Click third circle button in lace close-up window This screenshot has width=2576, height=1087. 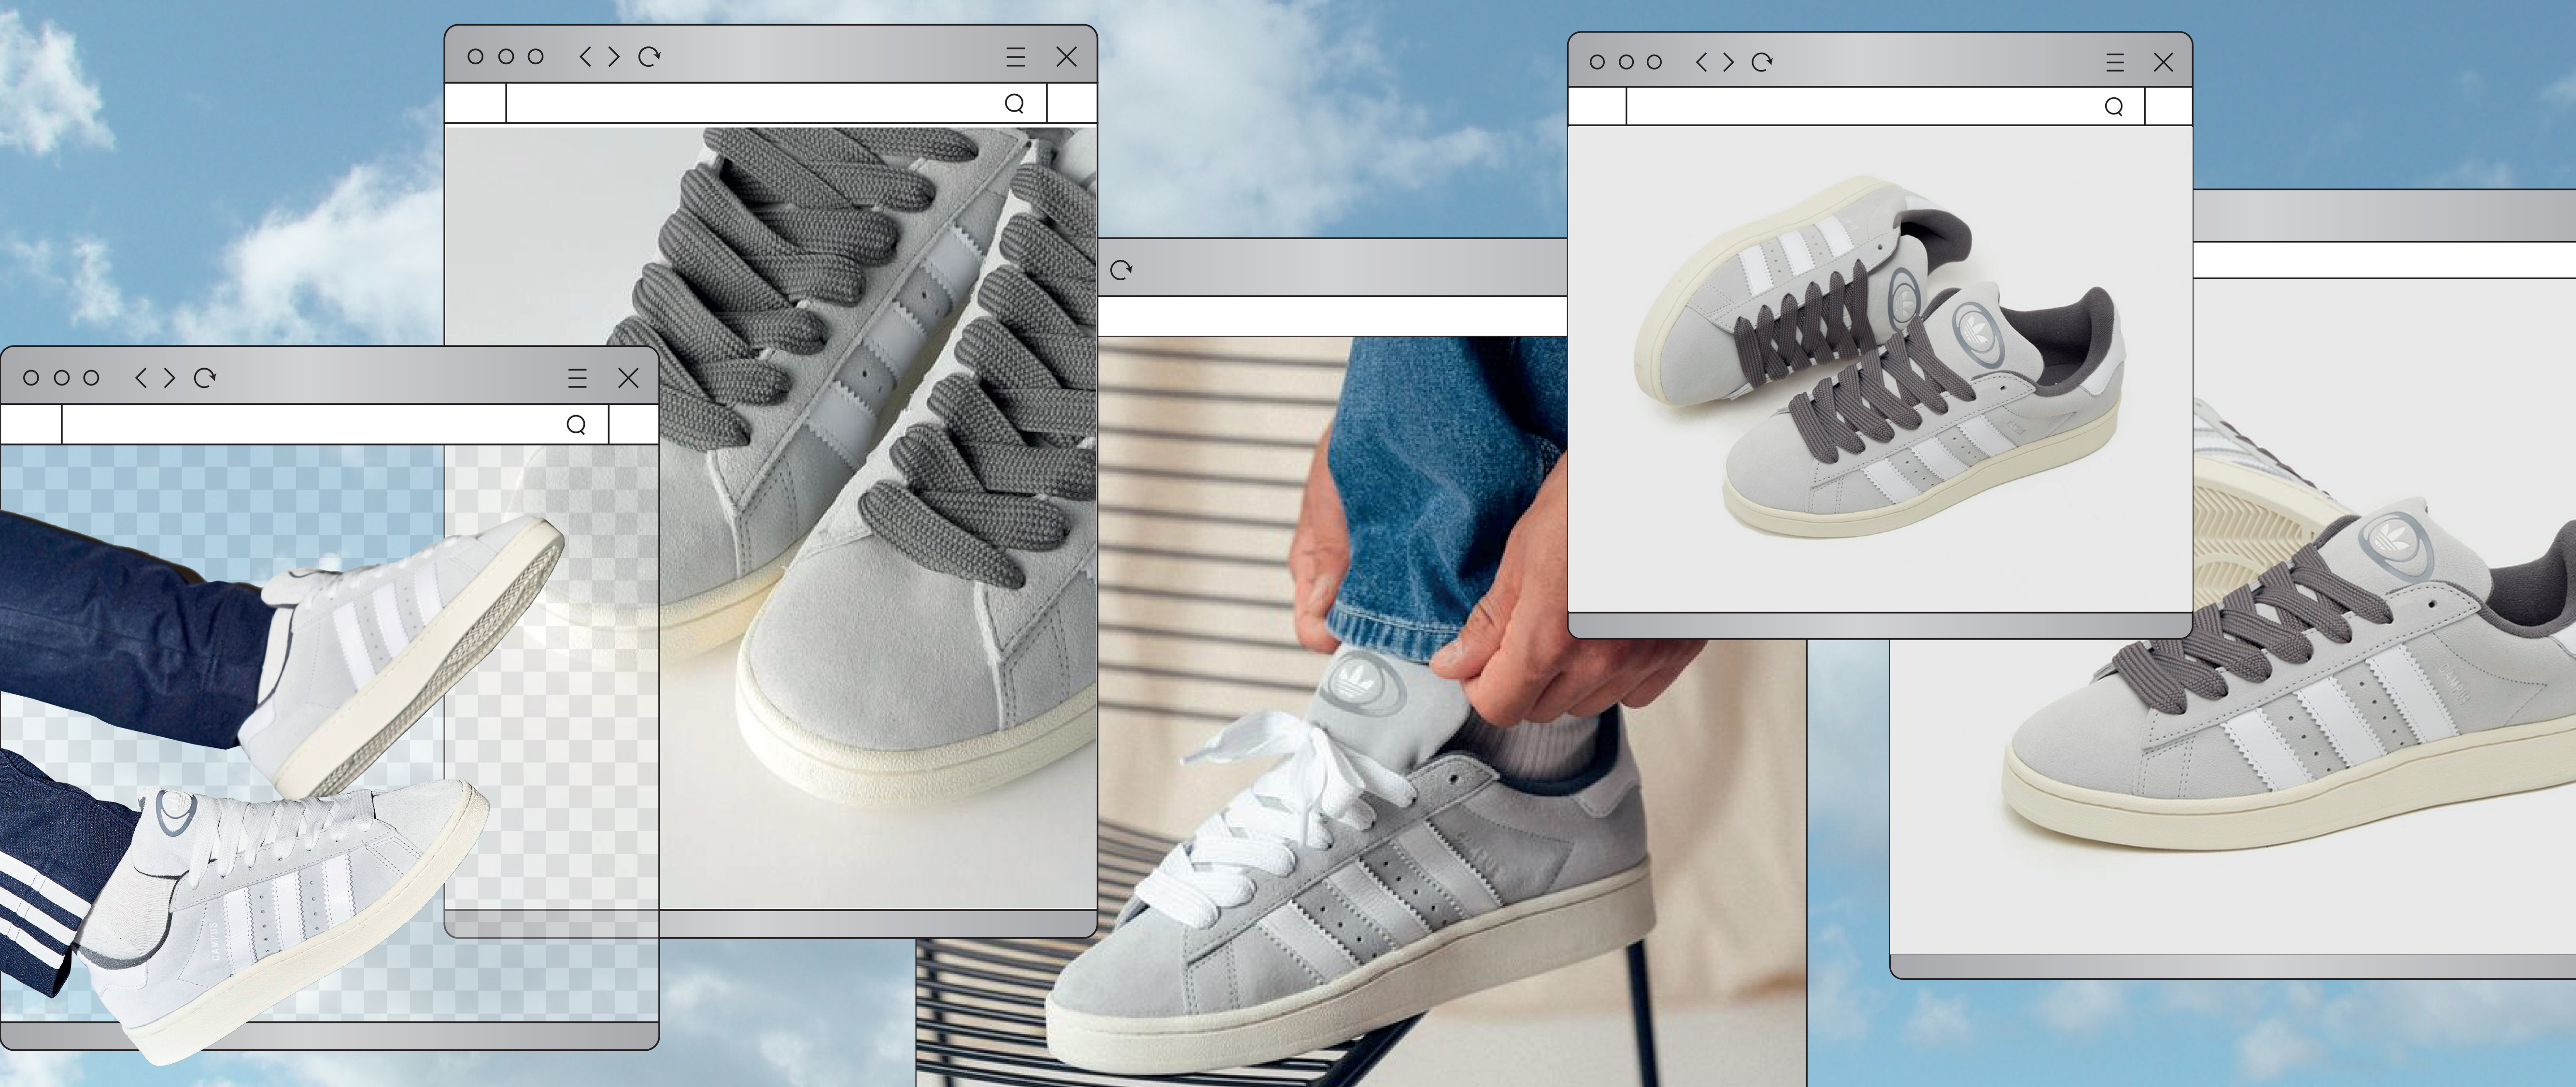[x=536, y=56]
